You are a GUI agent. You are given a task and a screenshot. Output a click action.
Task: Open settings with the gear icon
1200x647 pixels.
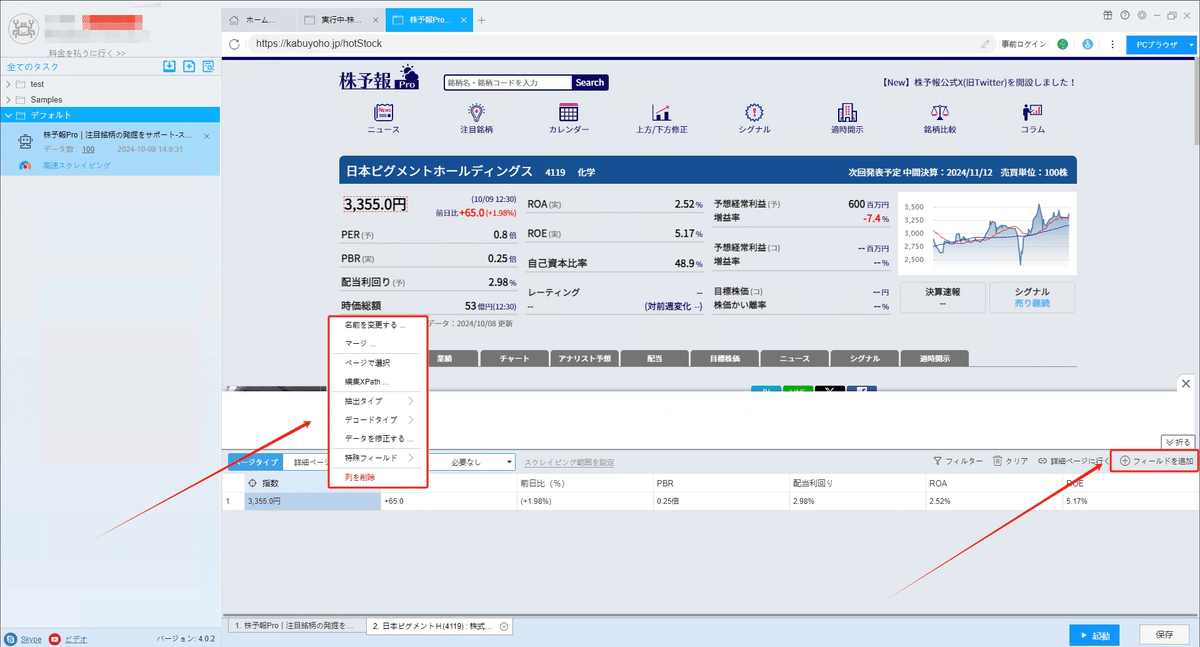click(1141, 15)
